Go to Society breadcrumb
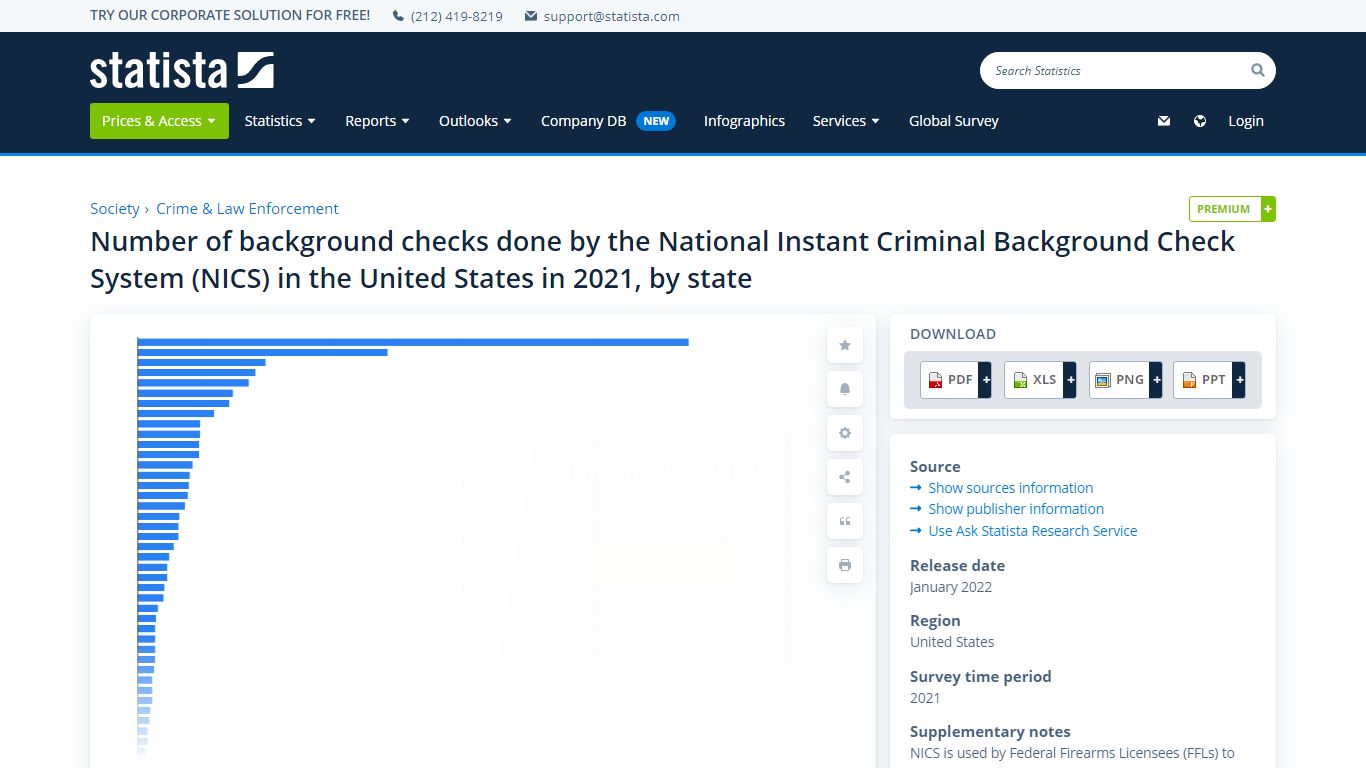 coord(115,208)
